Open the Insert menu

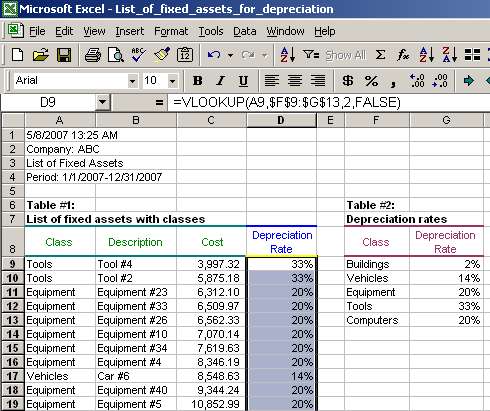click(x=130, y=31)
